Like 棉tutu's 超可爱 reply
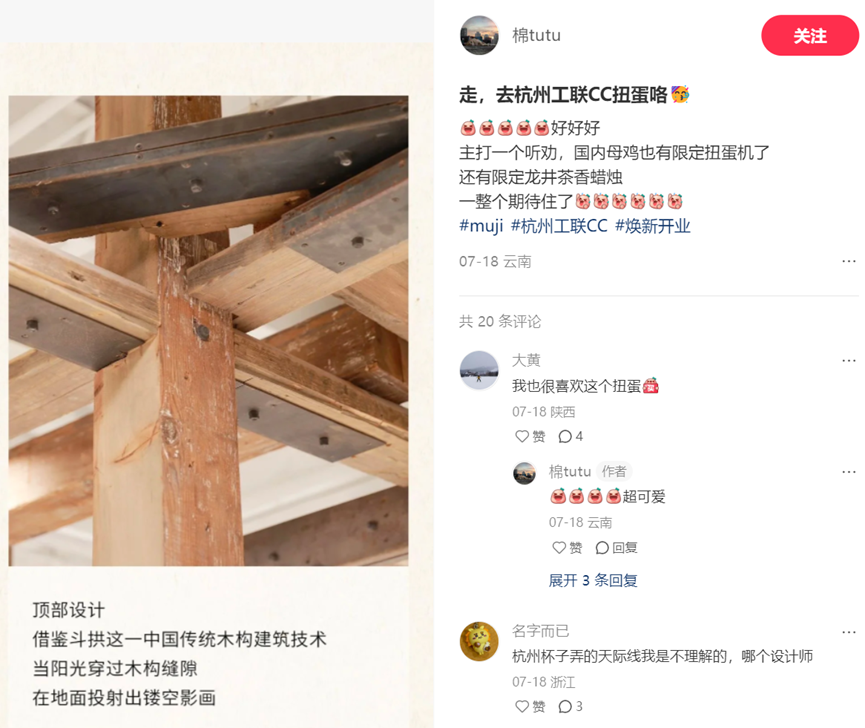 [567, 547]
